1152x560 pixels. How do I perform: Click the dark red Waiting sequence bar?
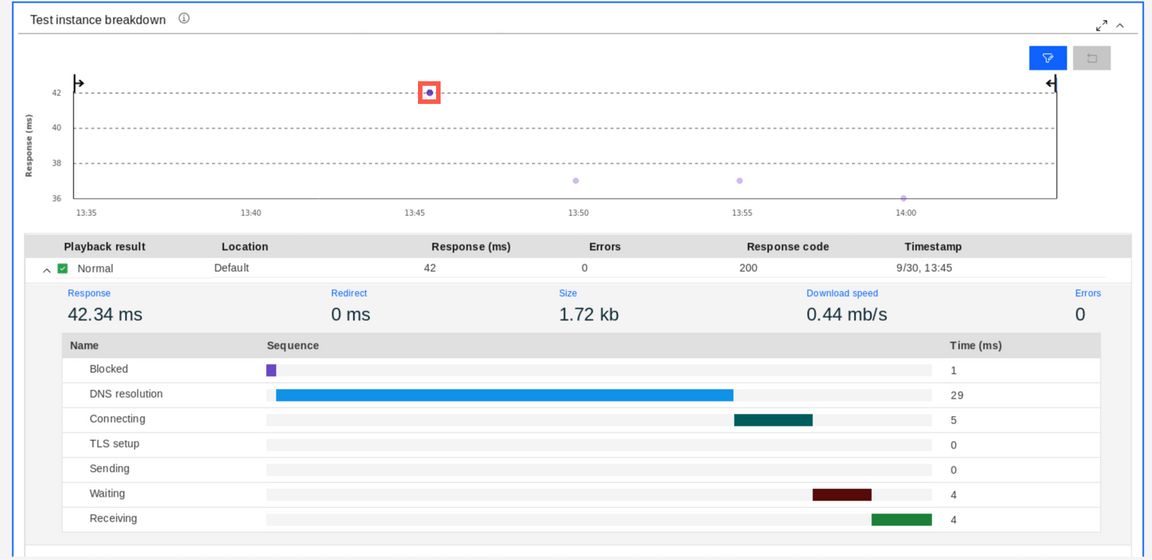coord(842,495)
